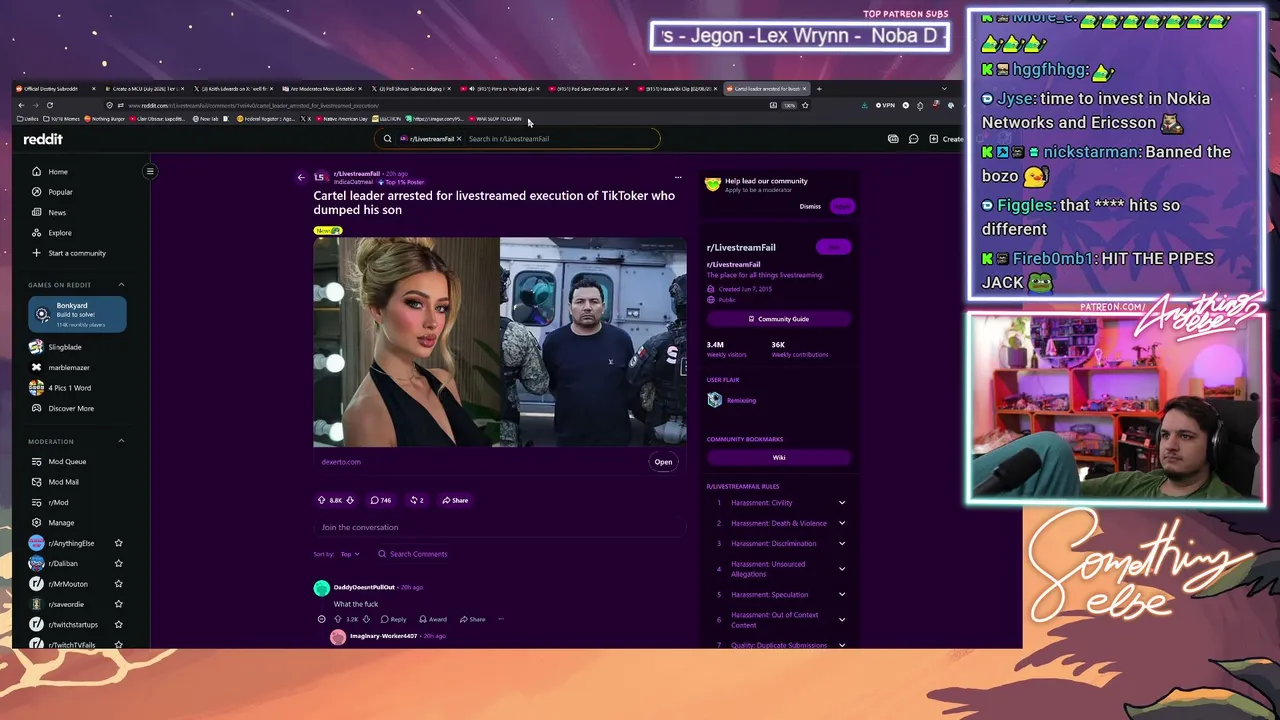Viewport: 1280px width, 720px height.
Task: Click Discover More games
Action: click(x=71, y=408)
